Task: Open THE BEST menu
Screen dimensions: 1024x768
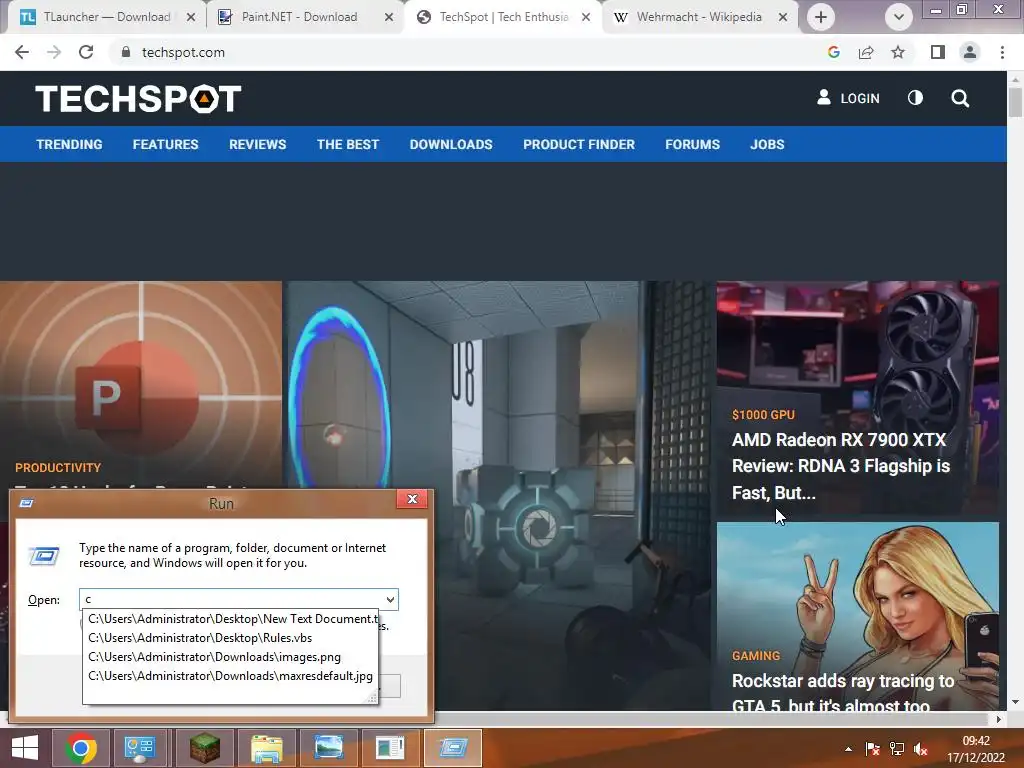Action: pos(348,144)
